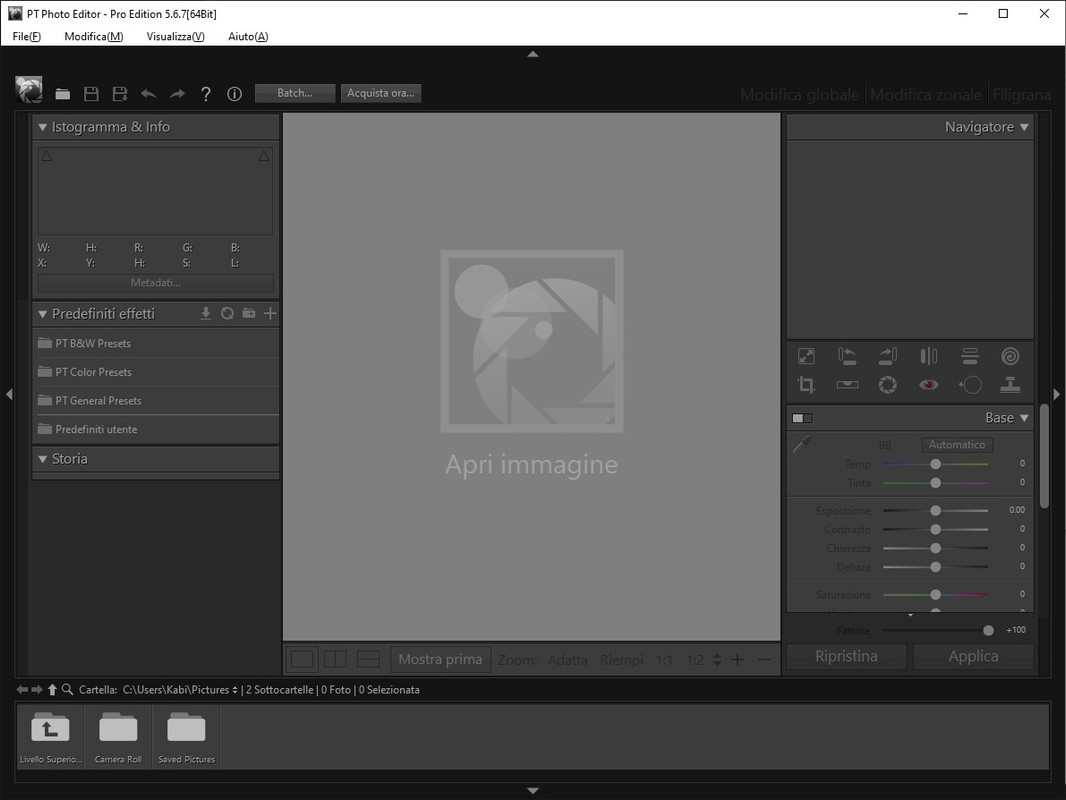Screen dimensions: 1066x800
Task: Collapse top toolbar with the up arrow
Action: [533, 54]
